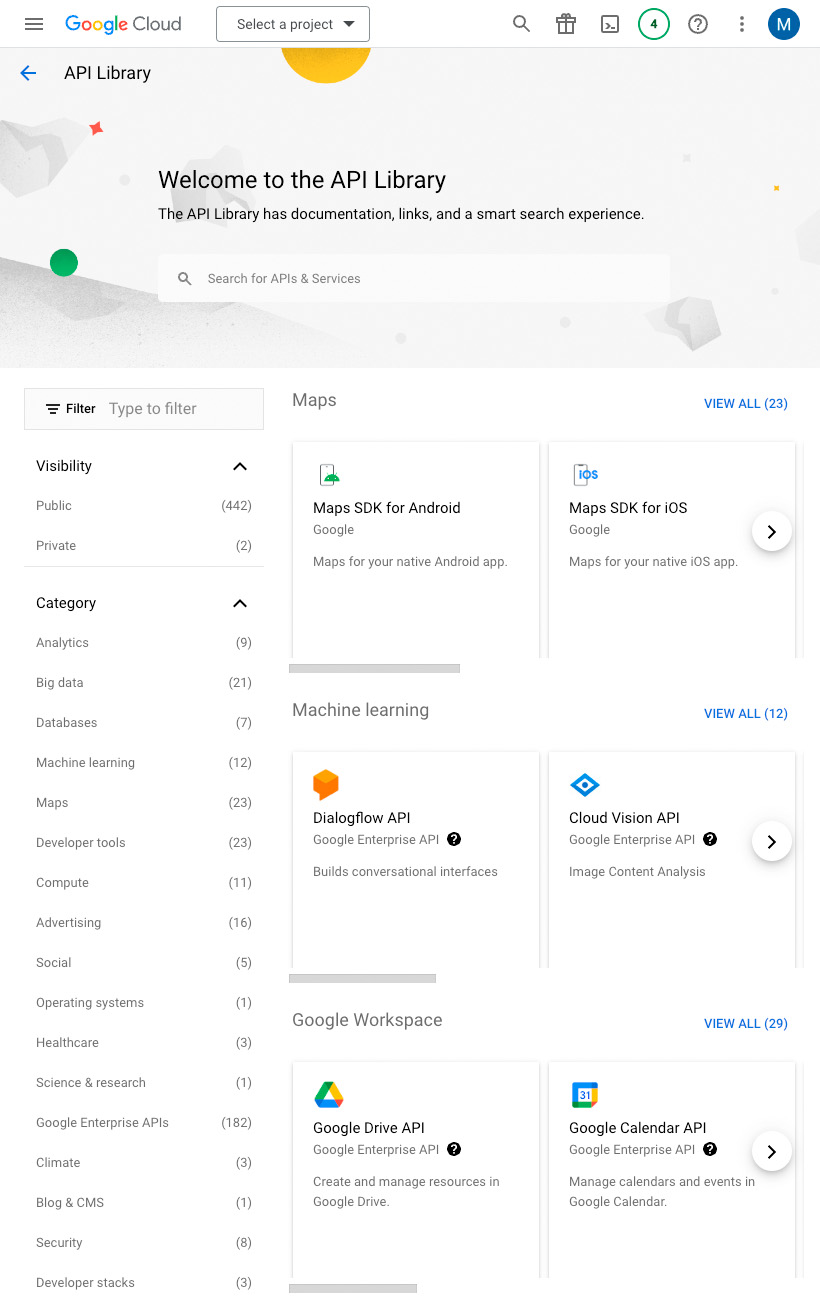The width and height of the screenshot is (820, 1300).
Task: Open the Cloud Vision API card title
Action: pyautogui.click(x=624, y=818)
